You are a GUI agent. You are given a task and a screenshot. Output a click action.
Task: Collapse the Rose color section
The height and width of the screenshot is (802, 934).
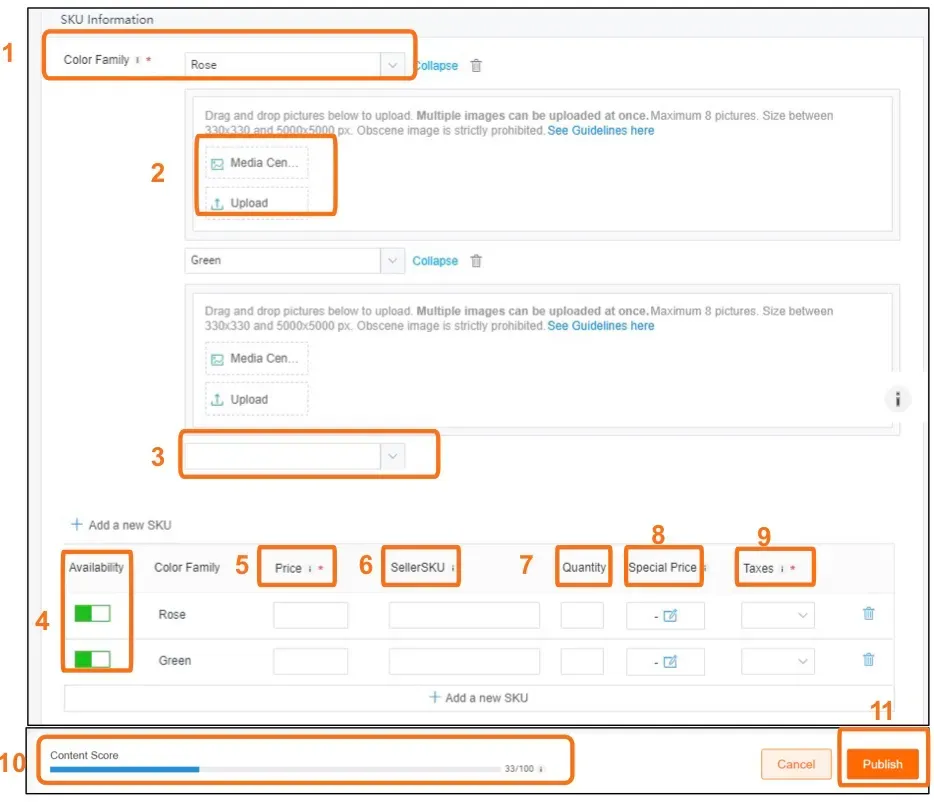(436, 66)
